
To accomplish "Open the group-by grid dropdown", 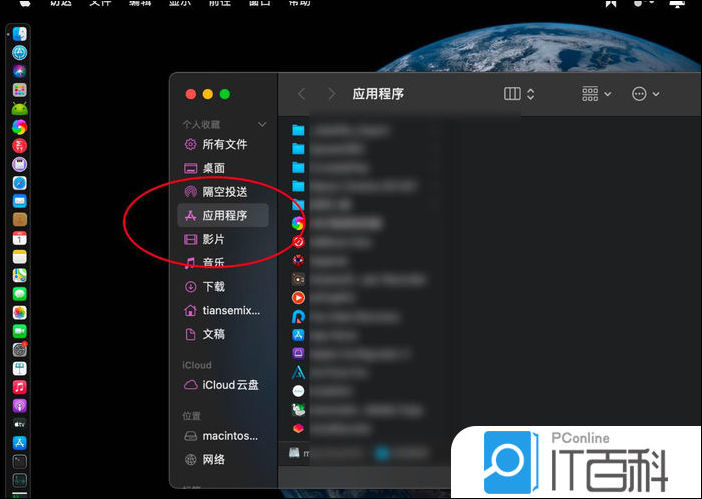I will pyautogui.click(x=596, y=94).
